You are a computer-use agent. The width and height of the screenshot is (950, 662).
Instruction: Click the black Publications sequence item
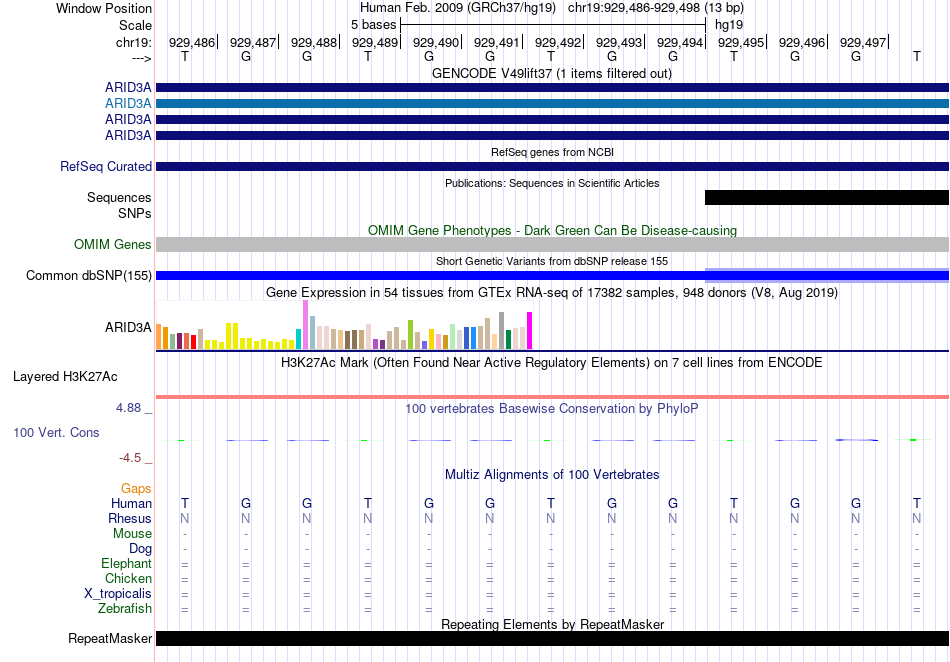click(827, 197)
